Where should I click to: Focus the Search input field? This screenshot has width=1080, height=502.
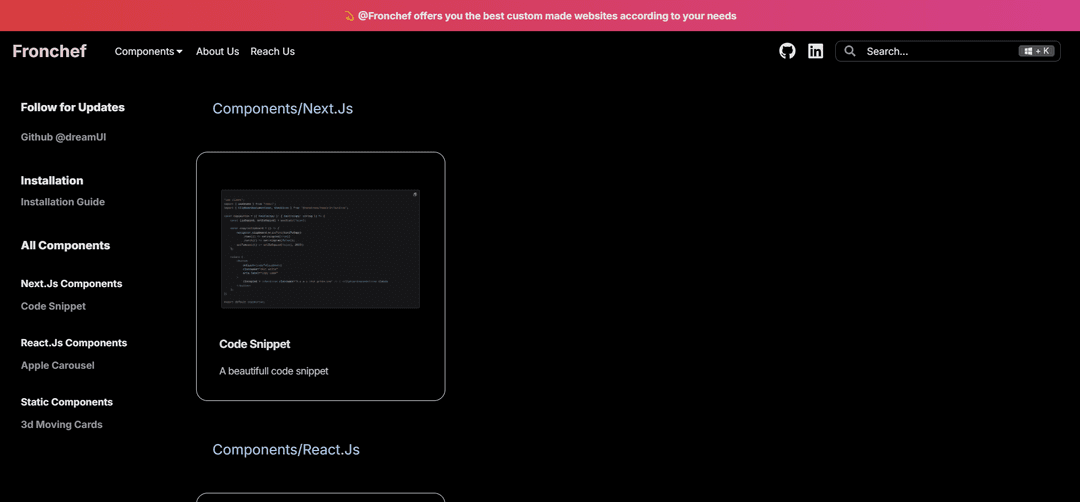coord(948,51)
